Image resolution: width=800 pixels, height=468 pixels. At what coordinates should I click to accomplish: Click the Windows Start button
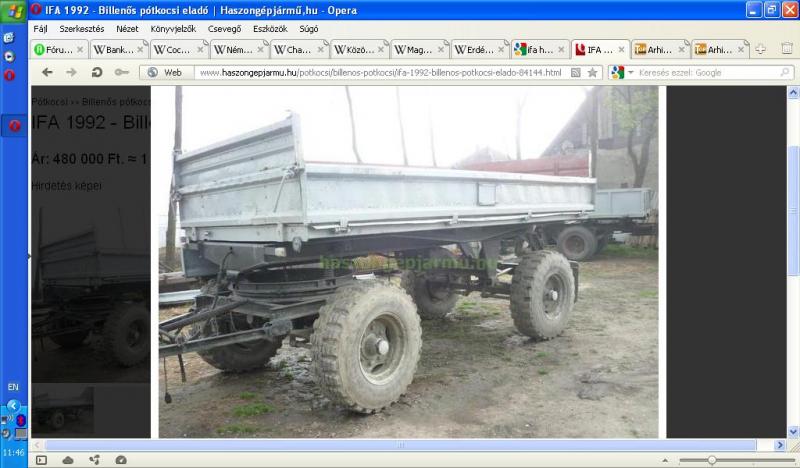click(x=14, y=11)
